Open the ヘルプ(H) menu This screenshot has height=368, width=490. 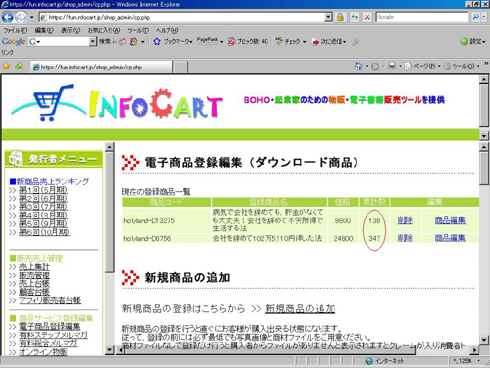point(167,30)
